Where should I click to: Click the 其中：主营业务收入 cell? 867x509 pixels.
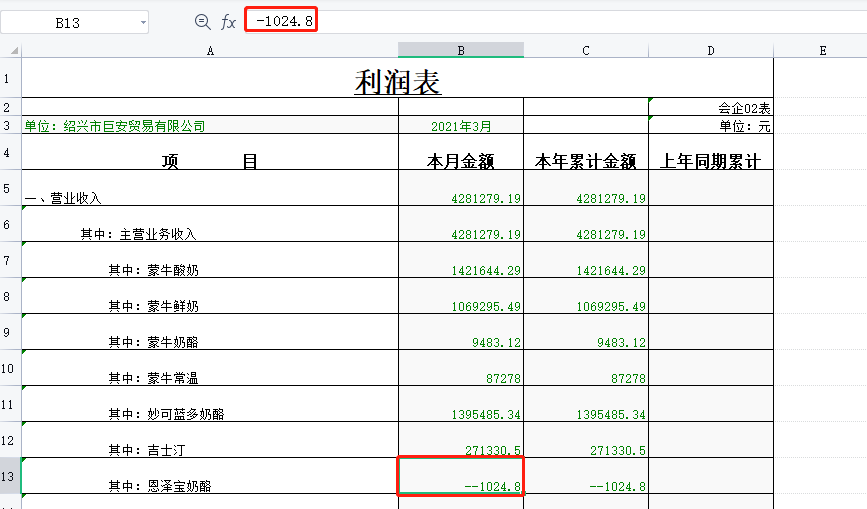point(210,224)
